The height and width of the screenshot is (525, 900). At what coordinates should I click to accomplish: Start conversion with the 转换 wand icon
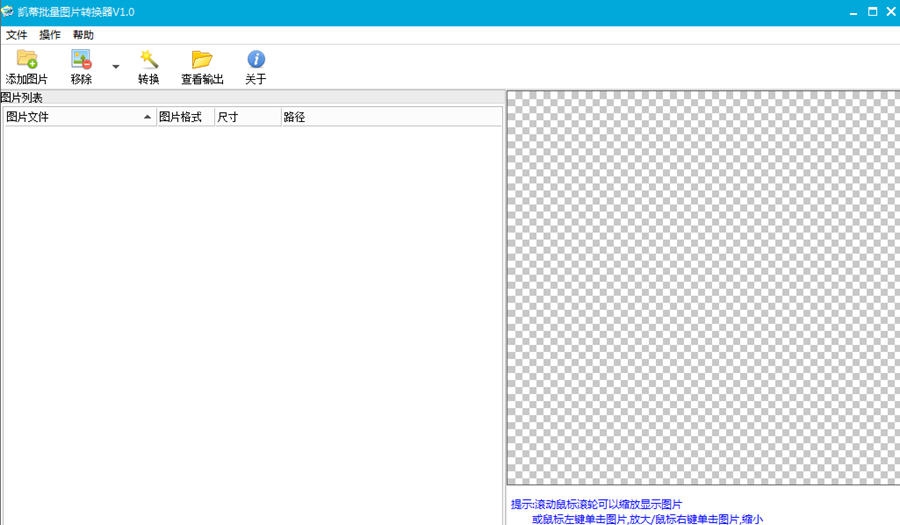(149, 59)
